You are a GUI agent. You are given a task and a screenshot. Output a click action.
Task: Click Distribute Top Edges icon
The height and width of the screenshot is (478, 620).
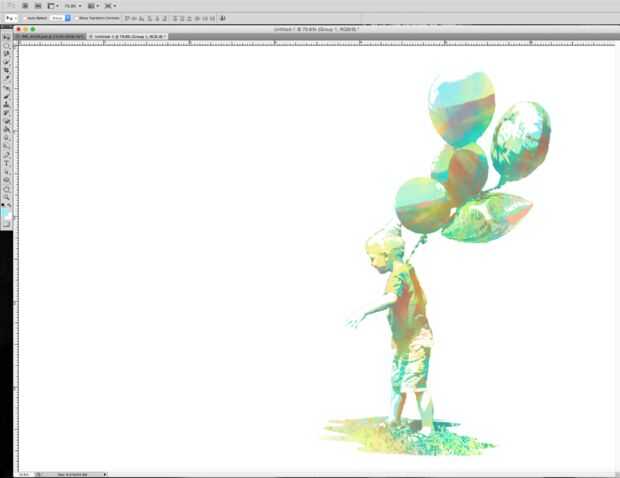pyautogui.click(x=175, y=18)
